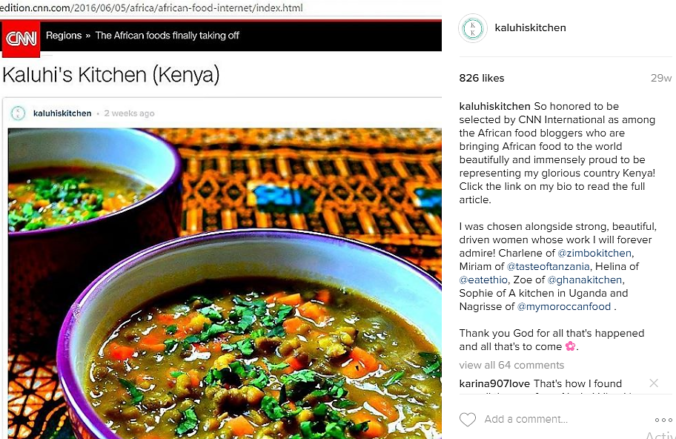Click kaluhiskitchen username in embedded post

click(x=62, y=113)
